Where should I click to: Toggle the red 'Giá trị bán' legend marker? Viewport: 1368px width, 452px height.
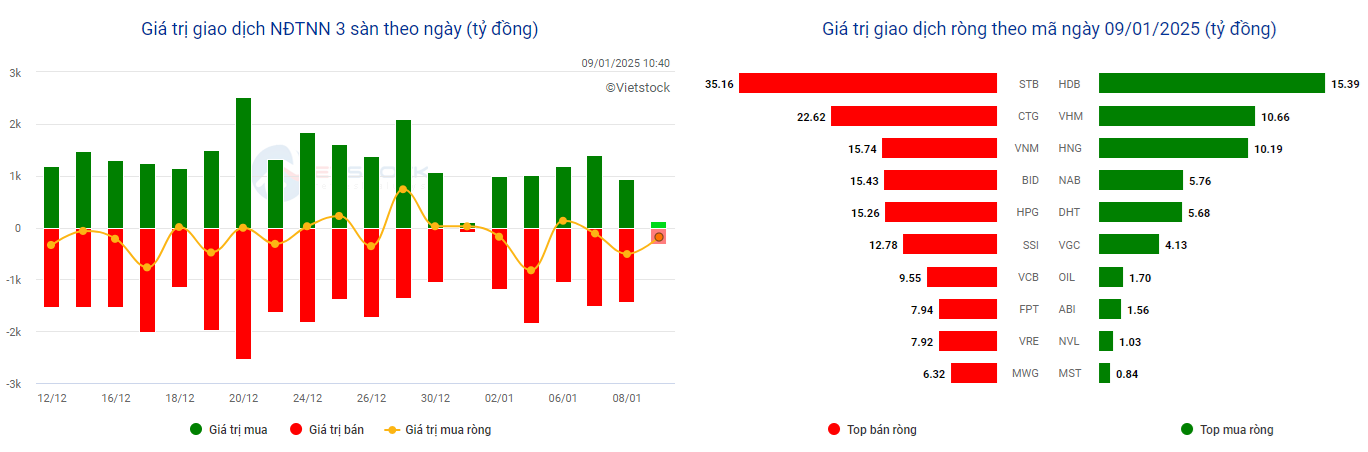(296, 430)
